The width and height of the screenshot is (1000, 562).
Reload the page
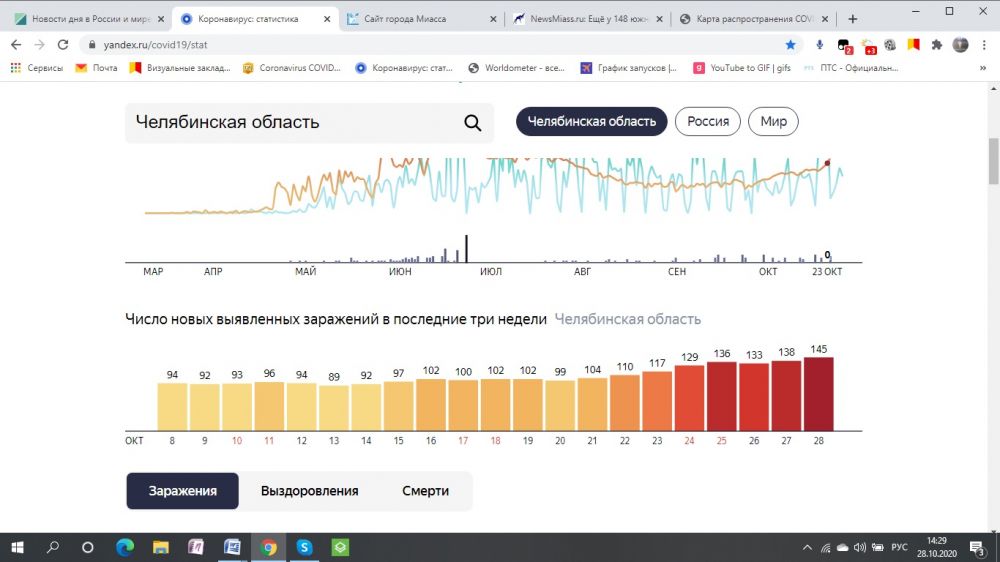pos(62,45)
